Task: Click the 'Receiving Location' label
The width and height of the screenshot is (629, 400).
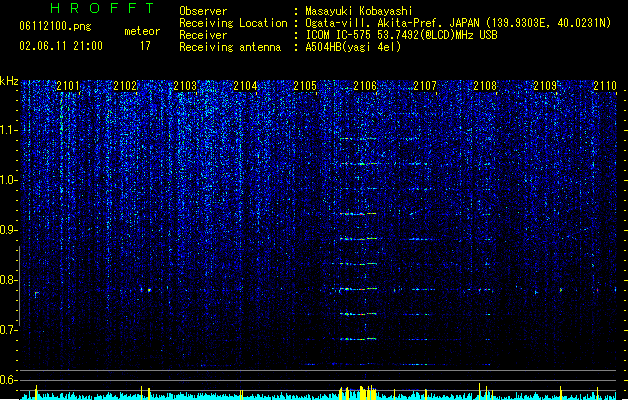Action: tap(233, 23)
